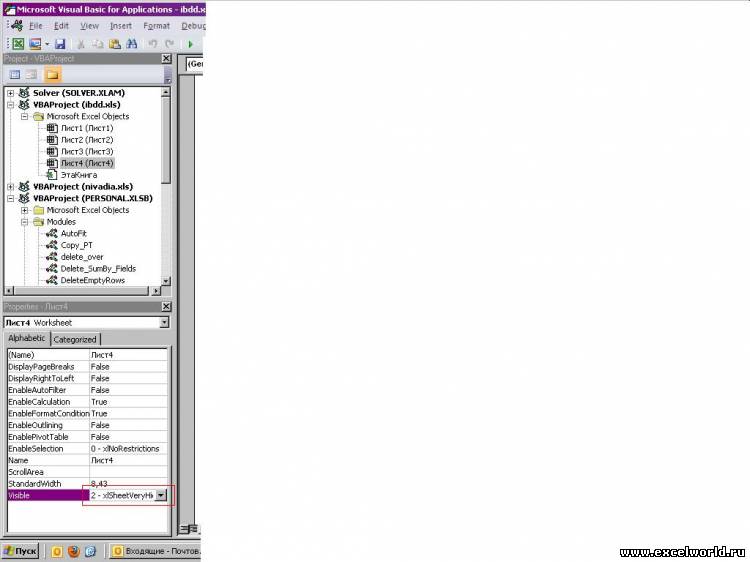Click View Code icon in Project panel
750x562 pixels.
coord(15,75)
